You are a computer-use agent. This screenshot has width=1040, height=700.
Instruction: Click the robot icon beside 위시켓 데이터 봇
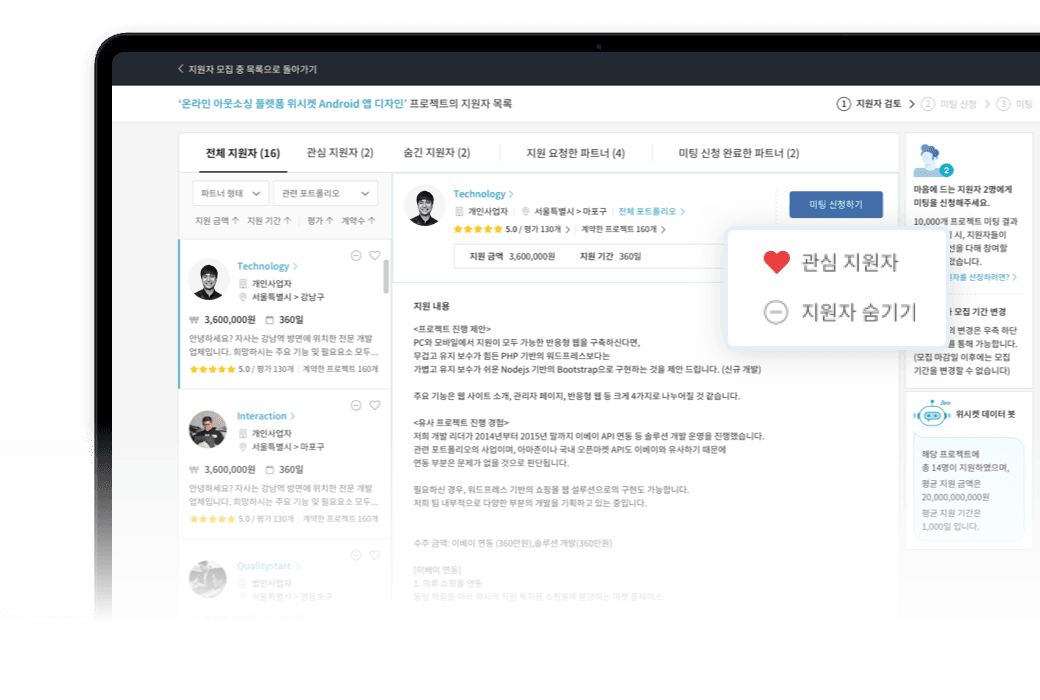tap(932, 414)
